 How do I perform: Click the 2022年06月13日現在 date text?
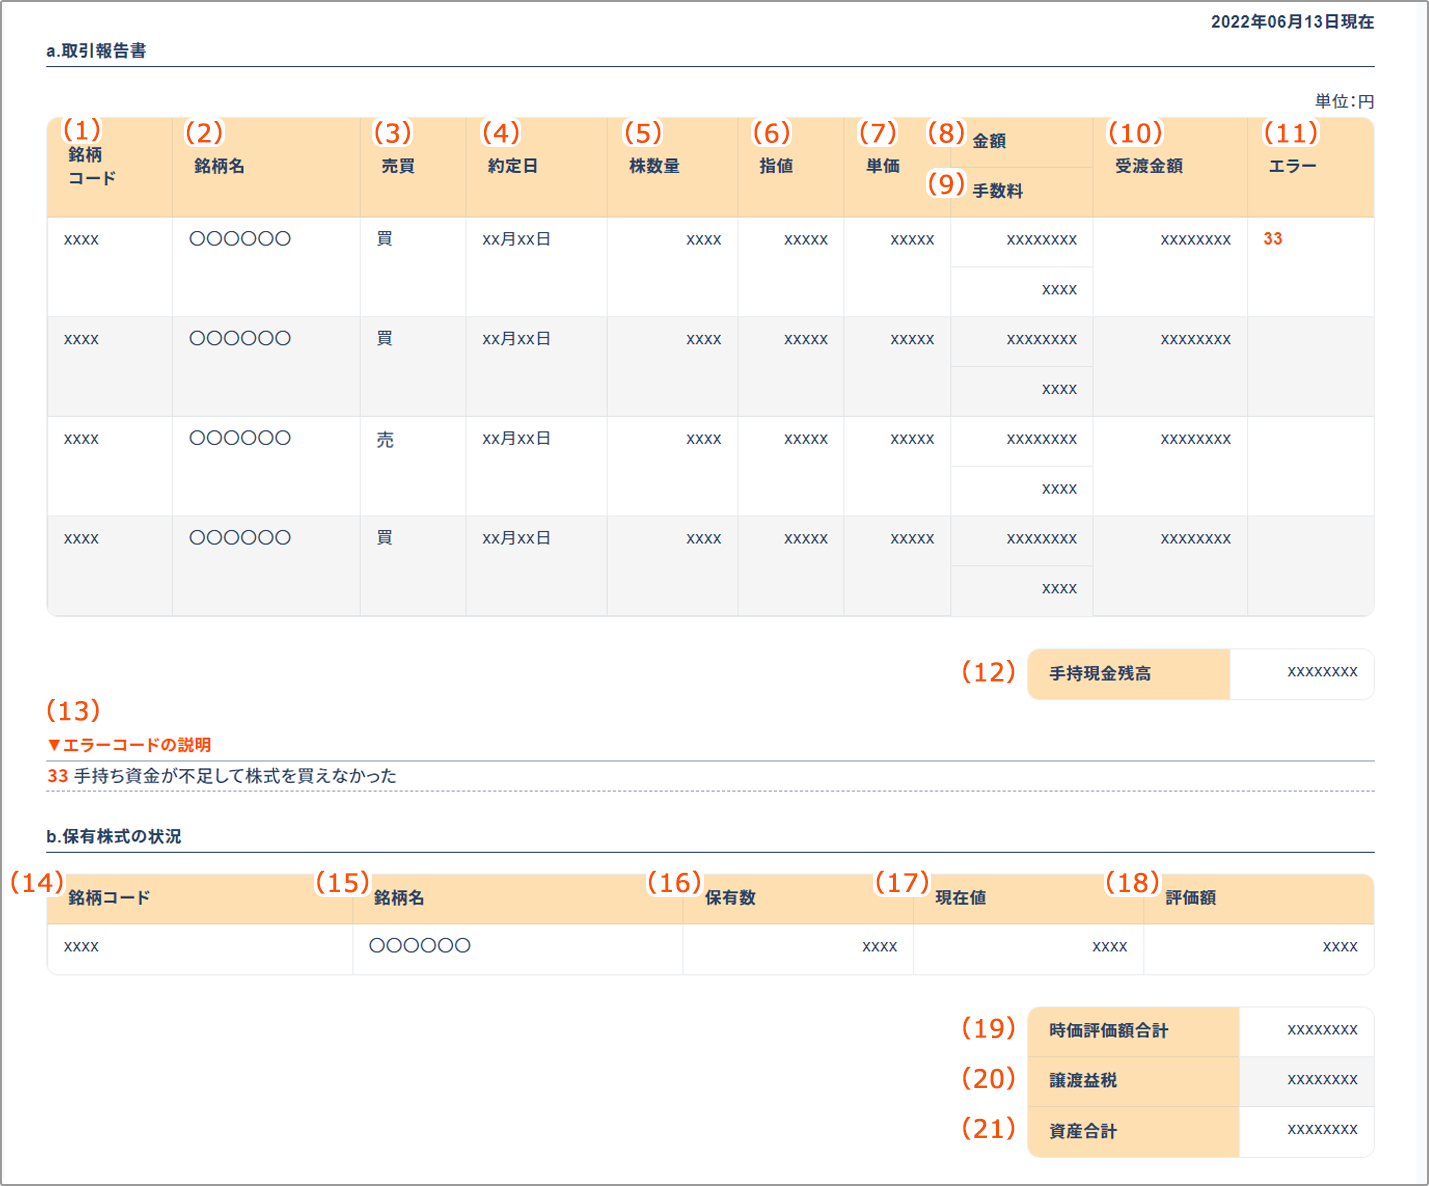click(x=1292, y=22)
